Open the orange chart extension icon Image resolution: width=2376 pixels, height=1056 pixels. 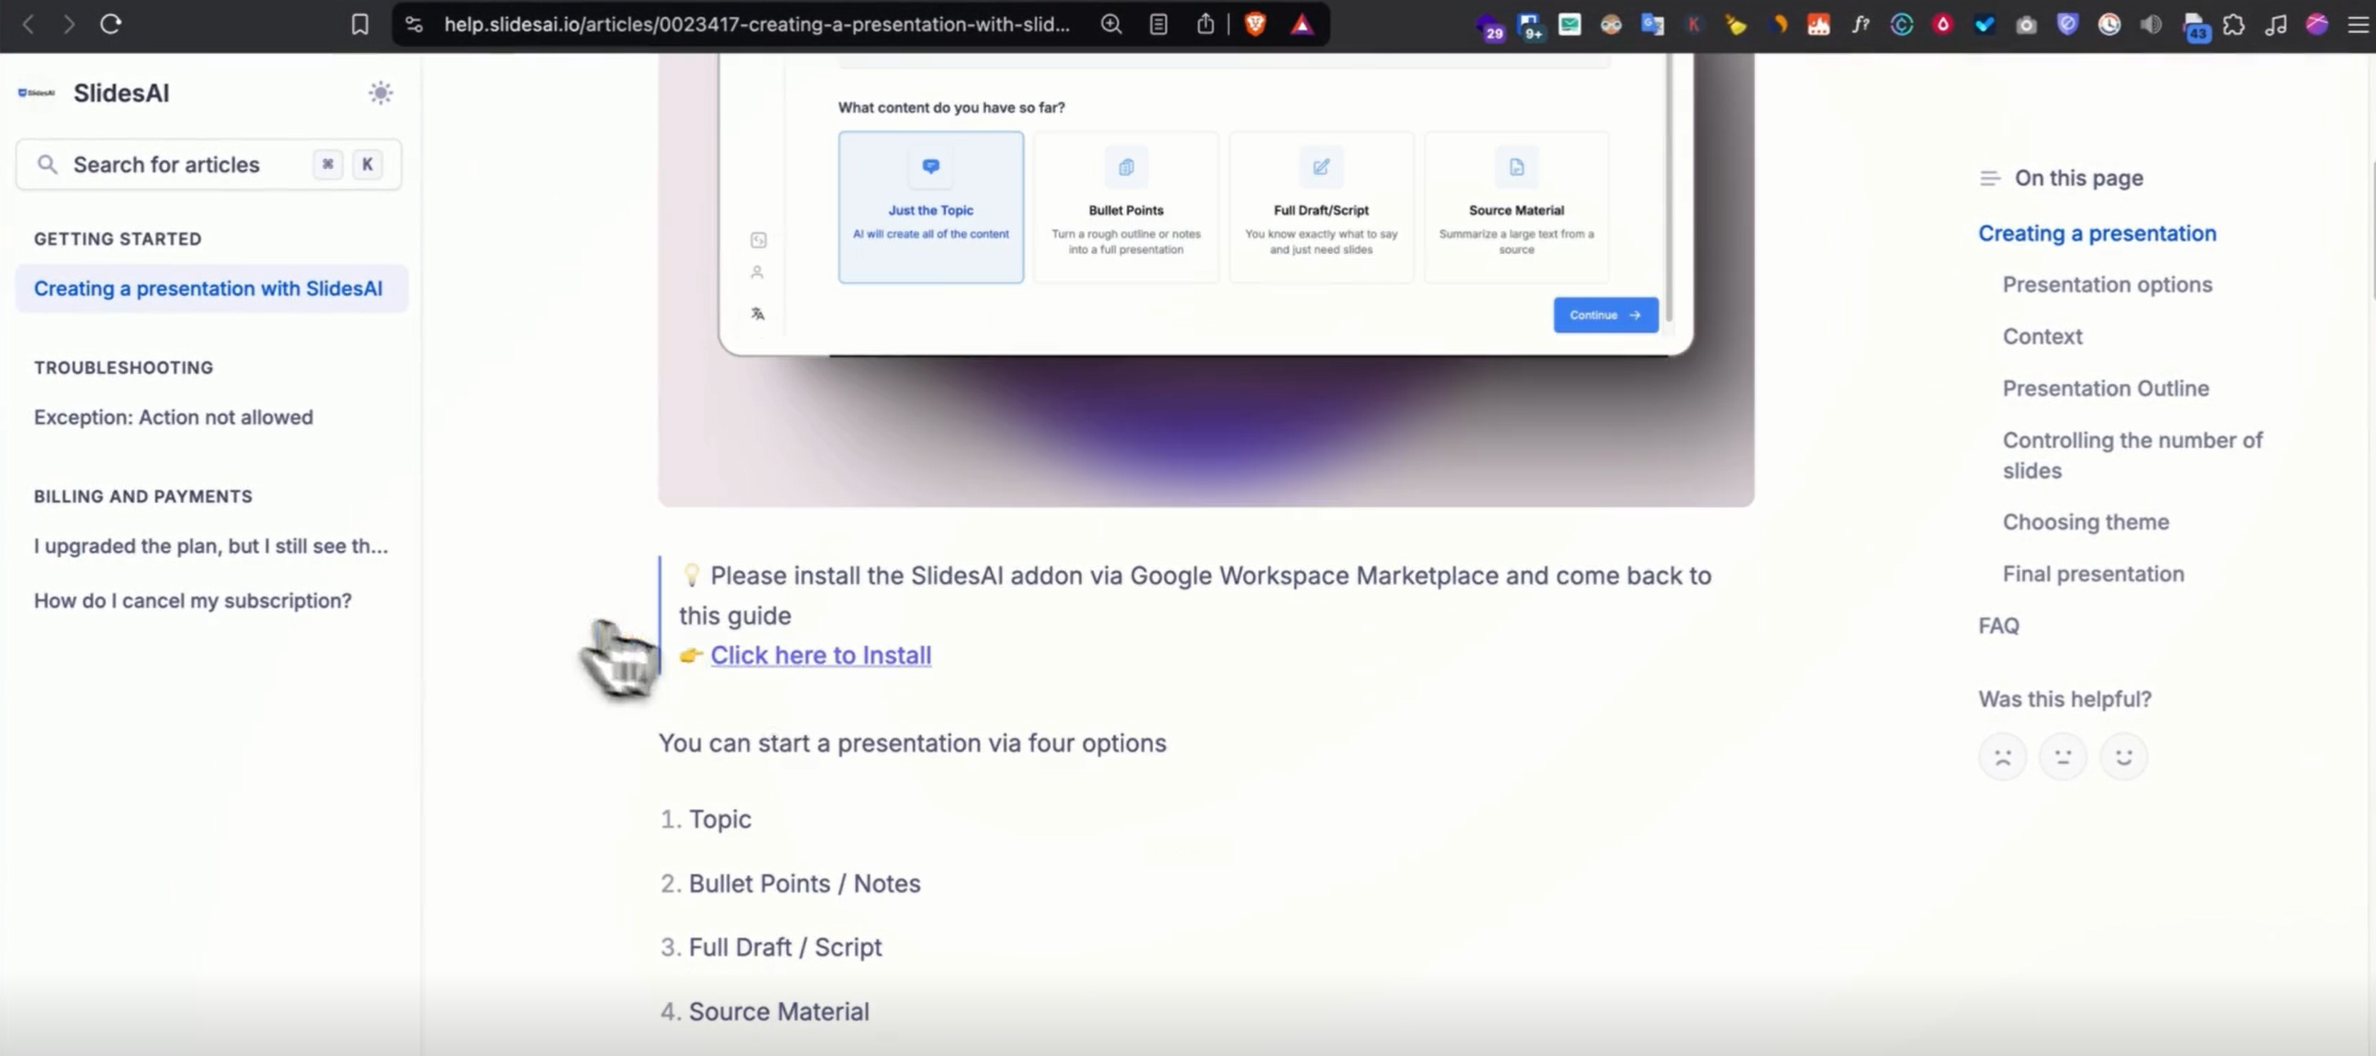click(1818, 24)
